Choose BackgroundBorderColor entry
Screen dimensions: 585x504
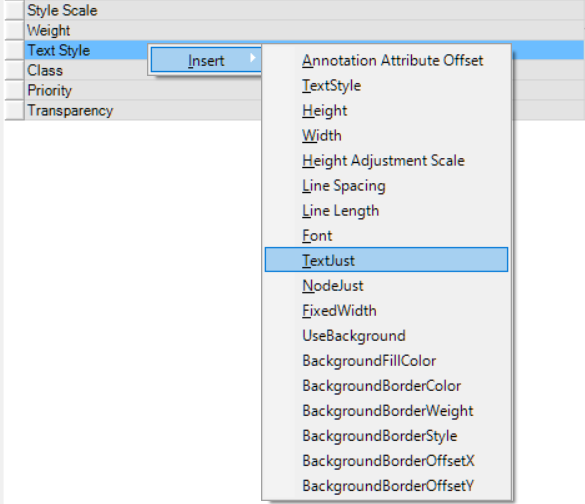[x=386, y=385]
